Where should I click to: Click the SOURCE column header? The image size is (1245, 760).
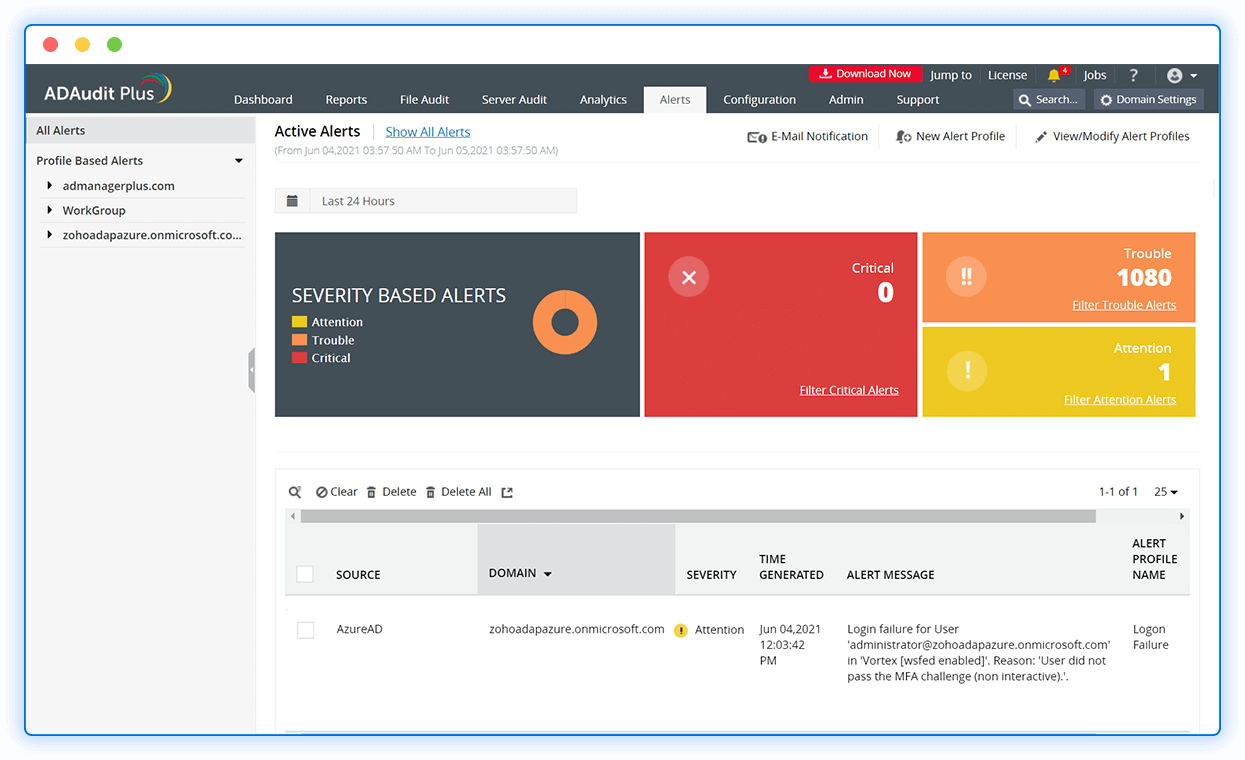358,575
